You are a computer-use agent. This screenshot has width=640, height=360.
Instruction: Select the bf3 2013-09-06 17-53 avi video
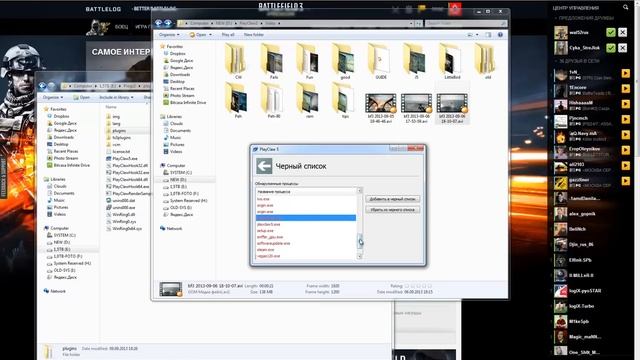[416, 107]
